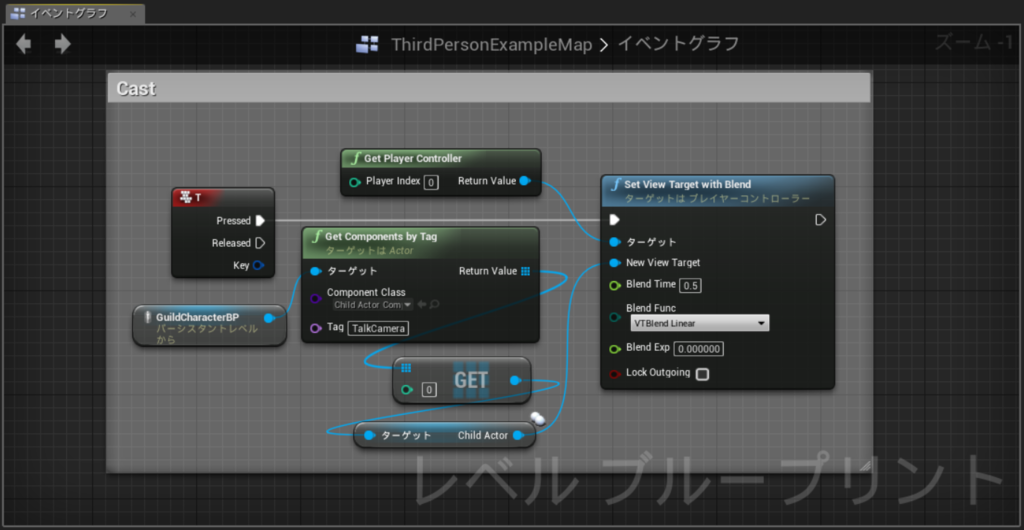Click Blend Exp input pin
The width and height of the screenshot is (1024, 530).
point(615,349)
